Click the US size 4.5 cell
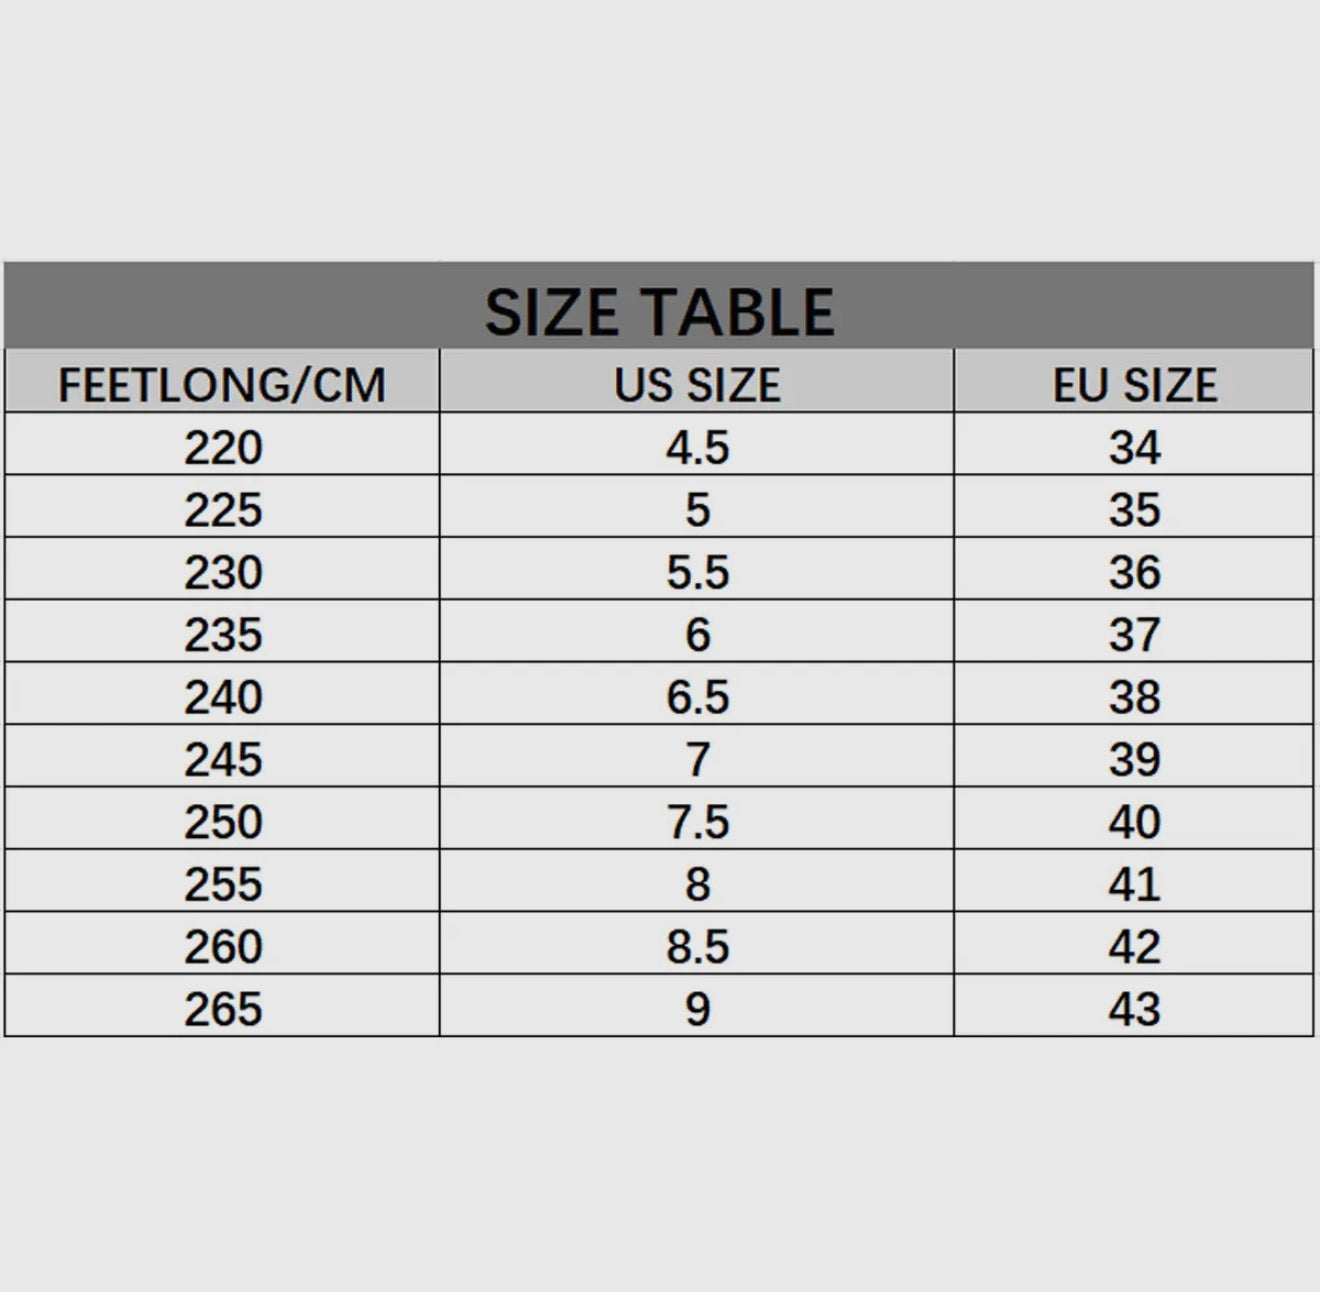This screenshot has width=1320, height=1292. [x=697, y=447]
